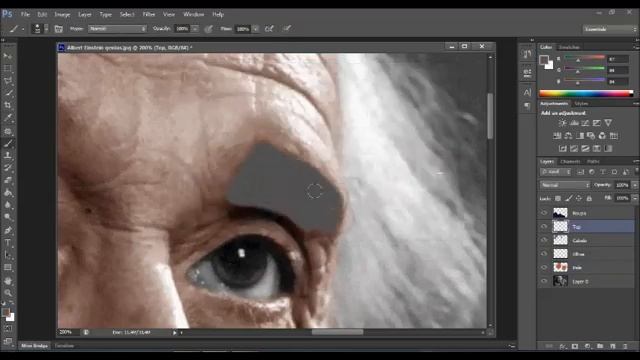
Task: Open the Essentials workspace dropdown
Action: click(x=610, y=29)
